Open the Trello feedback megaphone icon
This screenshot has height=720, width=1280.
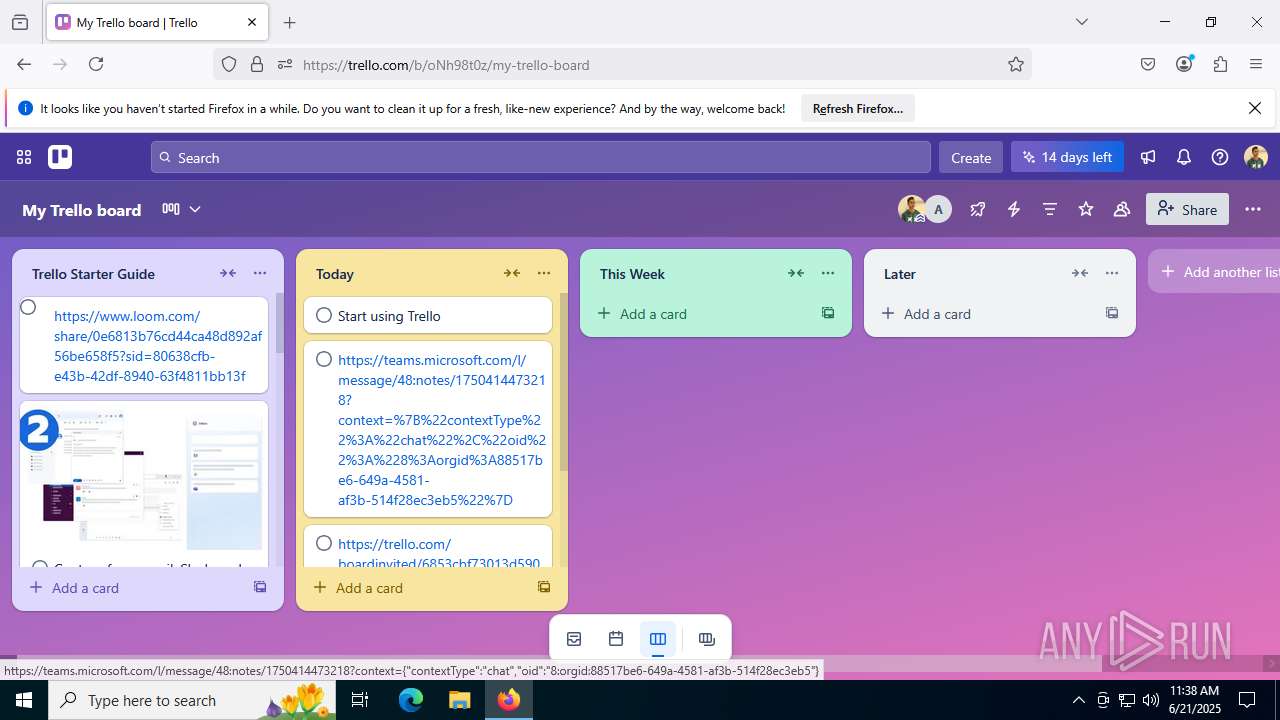click(x=1148, y=157)
